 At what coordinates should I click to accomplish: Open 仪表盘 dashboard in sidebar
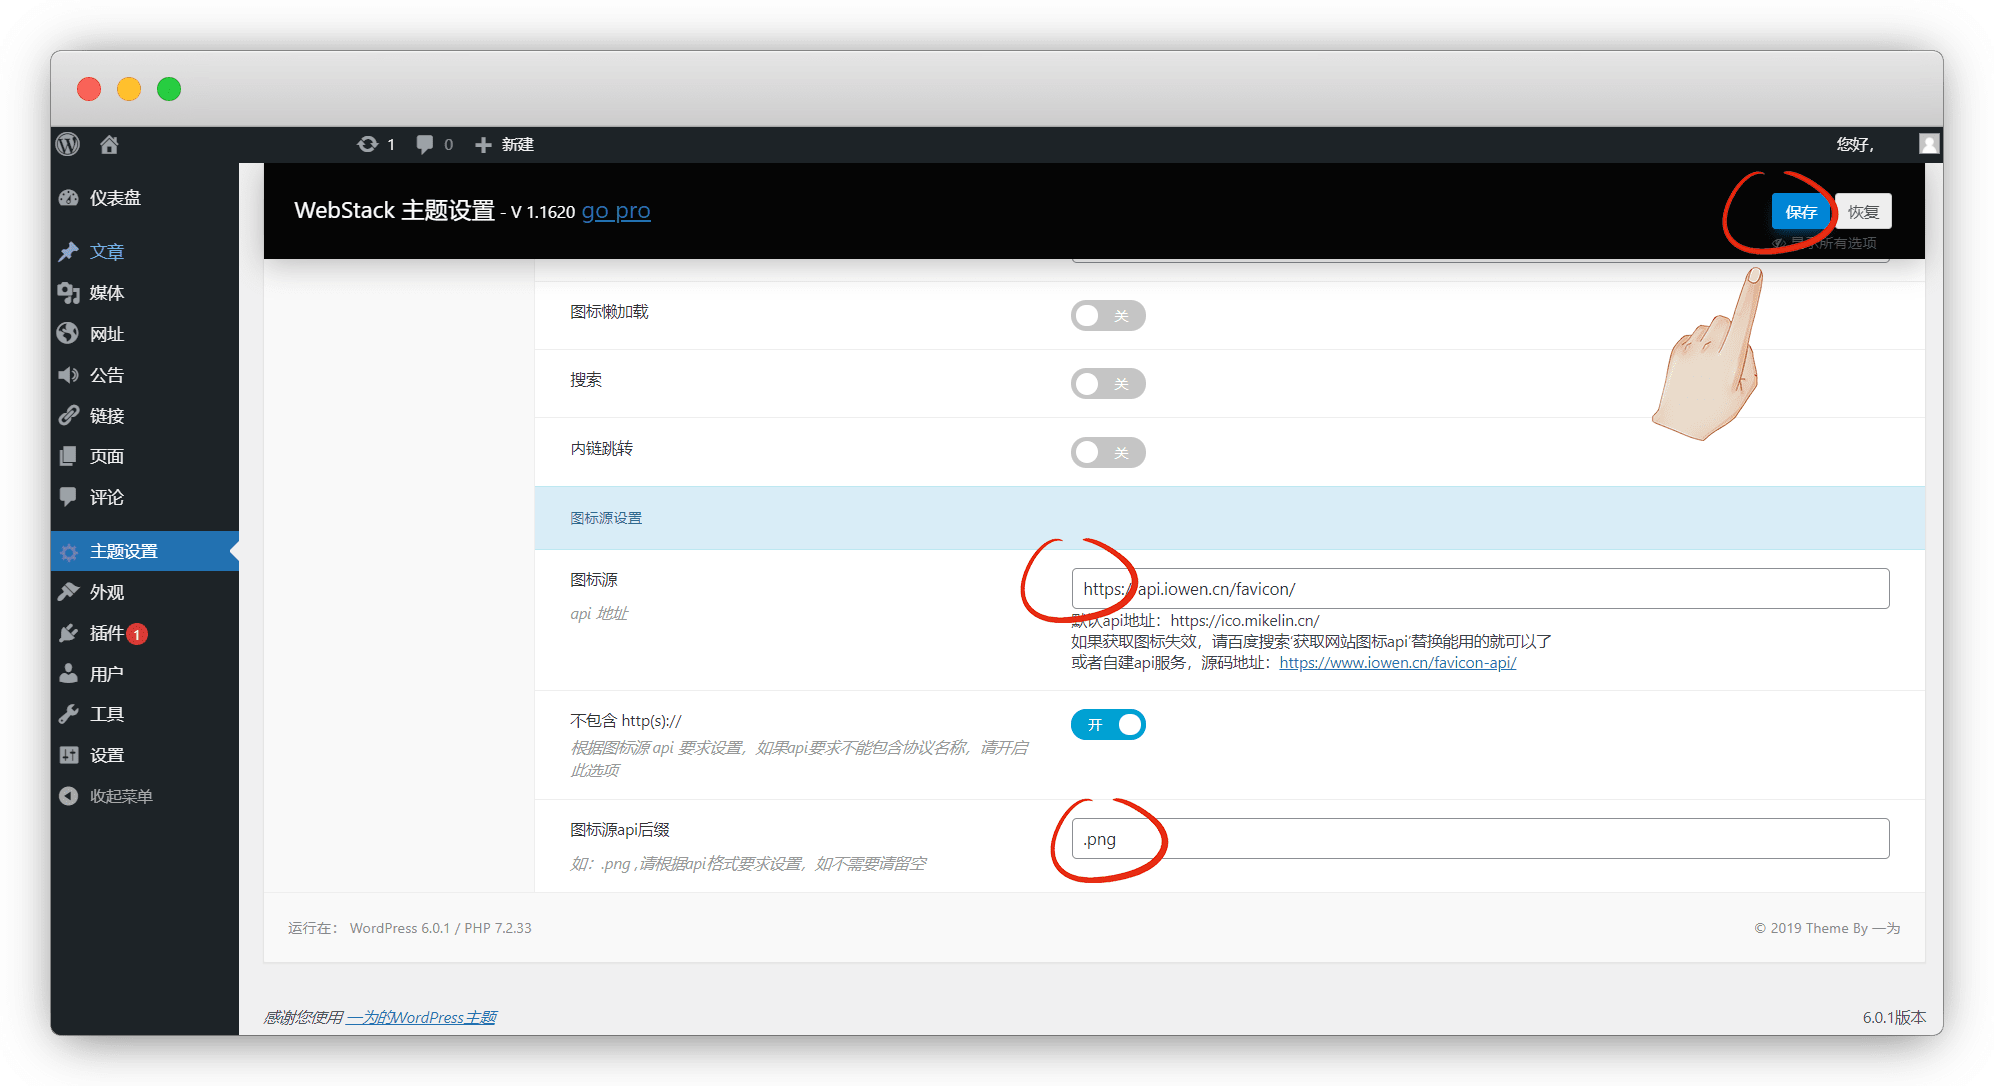point(114,198)
